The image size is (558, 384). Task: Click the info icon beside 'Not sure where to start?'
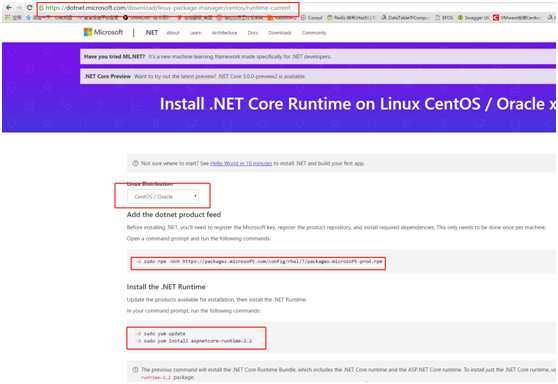[x=135, y=163]
